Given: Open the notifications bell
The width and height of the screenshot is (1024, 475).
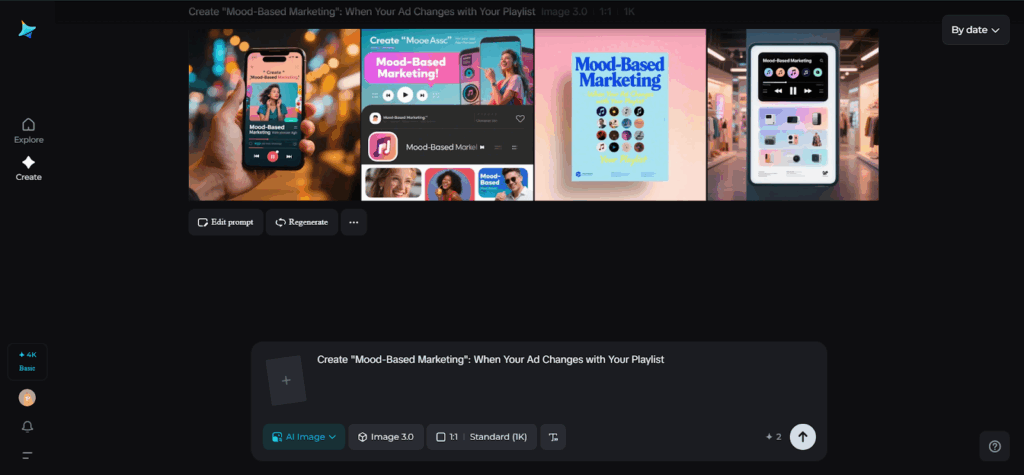Looking at the screenshot, I should tap(27, 427).
